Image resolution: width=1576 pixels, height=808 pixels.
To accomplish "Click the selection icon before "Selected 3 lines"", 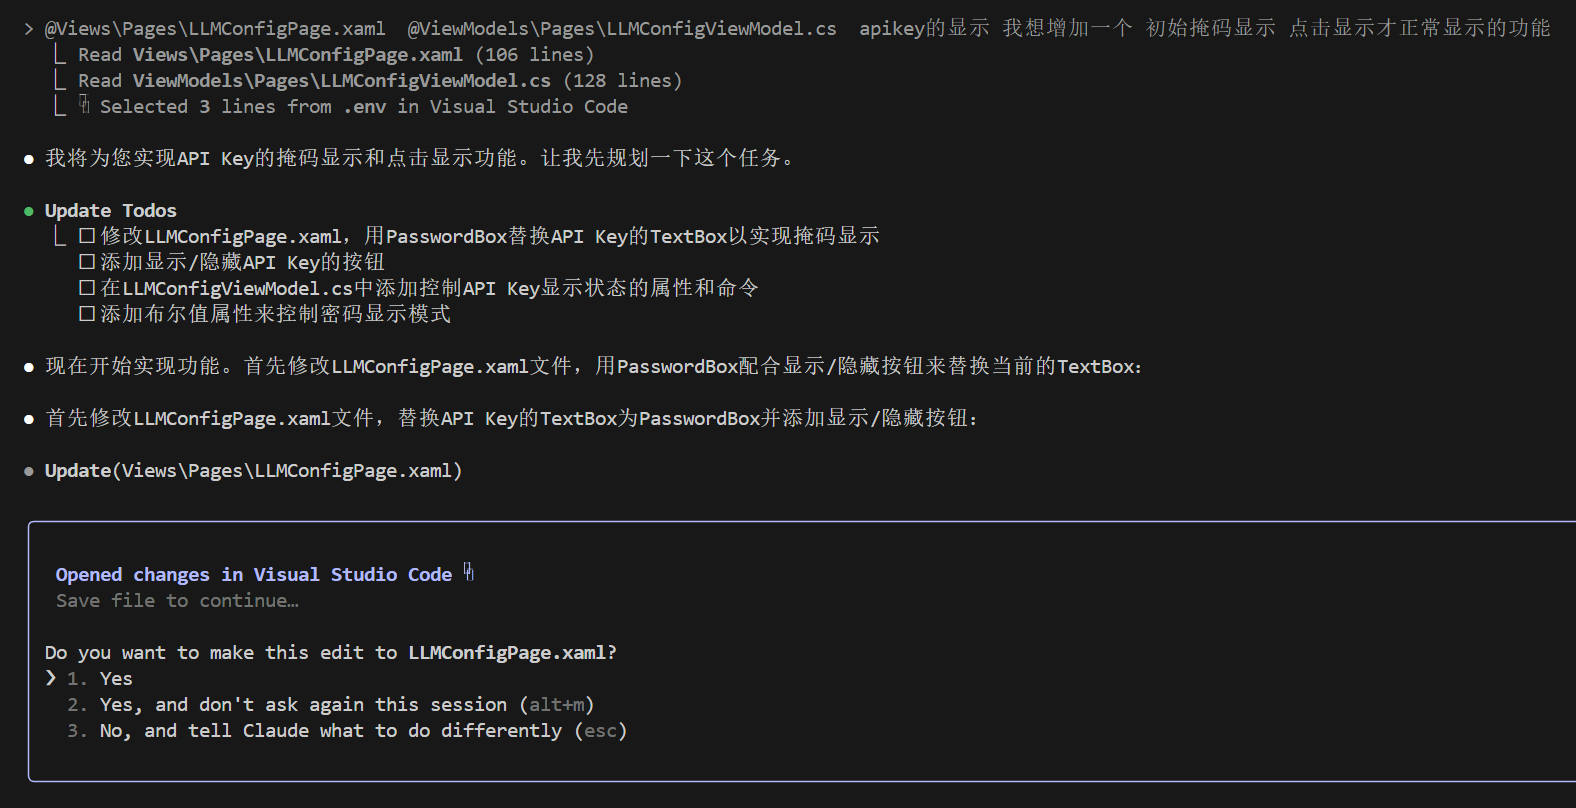I will [85, 105].
